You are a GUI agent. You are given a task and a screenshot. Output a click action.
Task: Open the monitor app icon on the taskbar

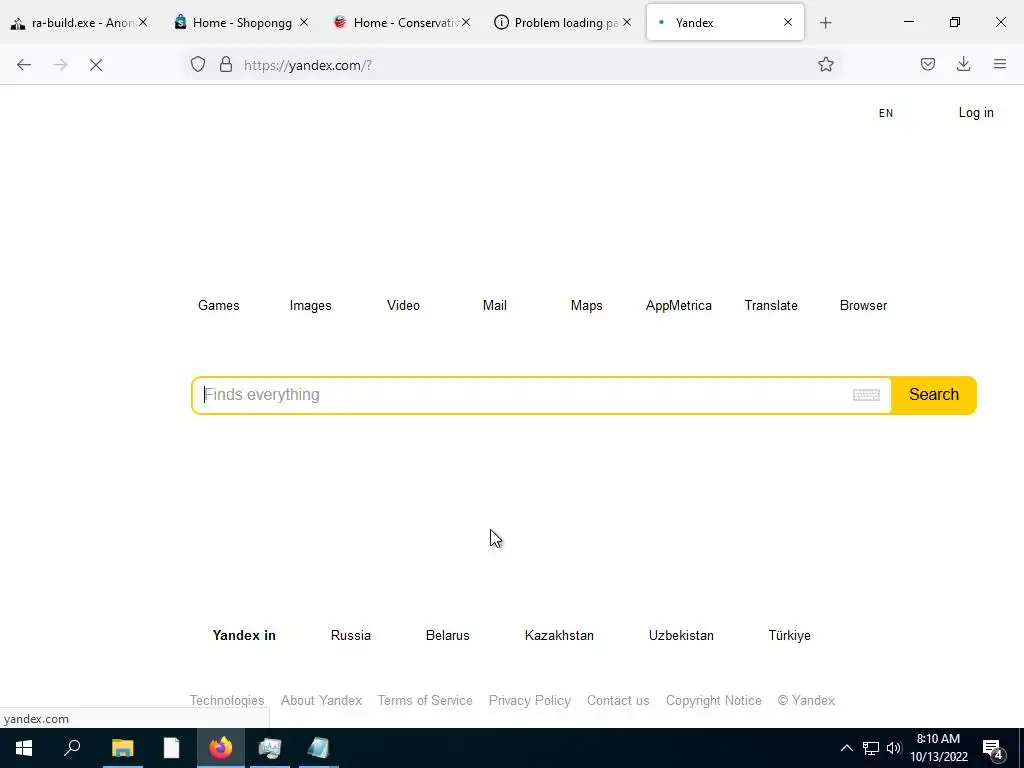tap(270, 748)
